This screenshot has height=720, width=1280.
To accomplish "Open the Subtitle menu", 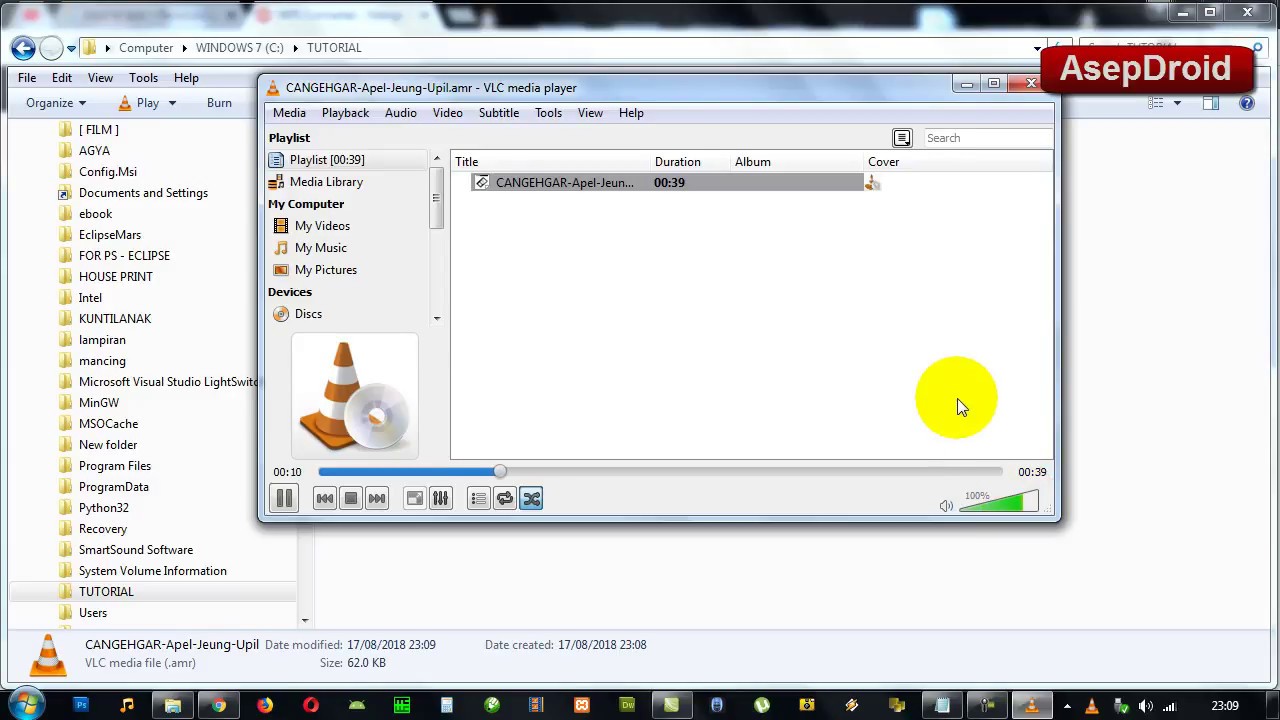I will 498,113.
